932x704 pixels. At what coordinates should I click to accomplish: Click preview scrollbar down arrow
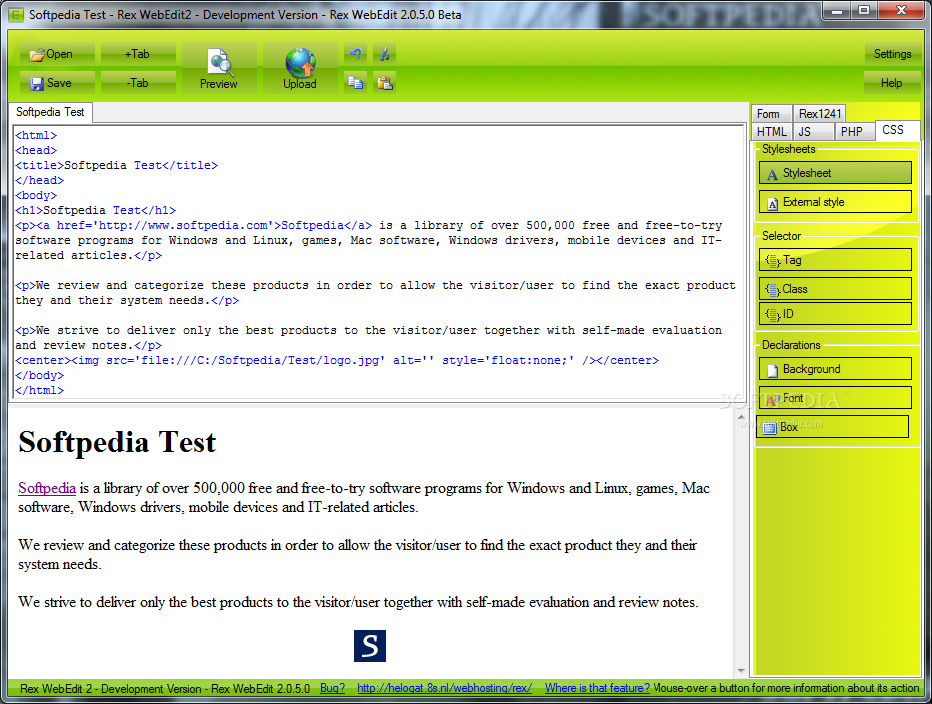tap(741, 671)
